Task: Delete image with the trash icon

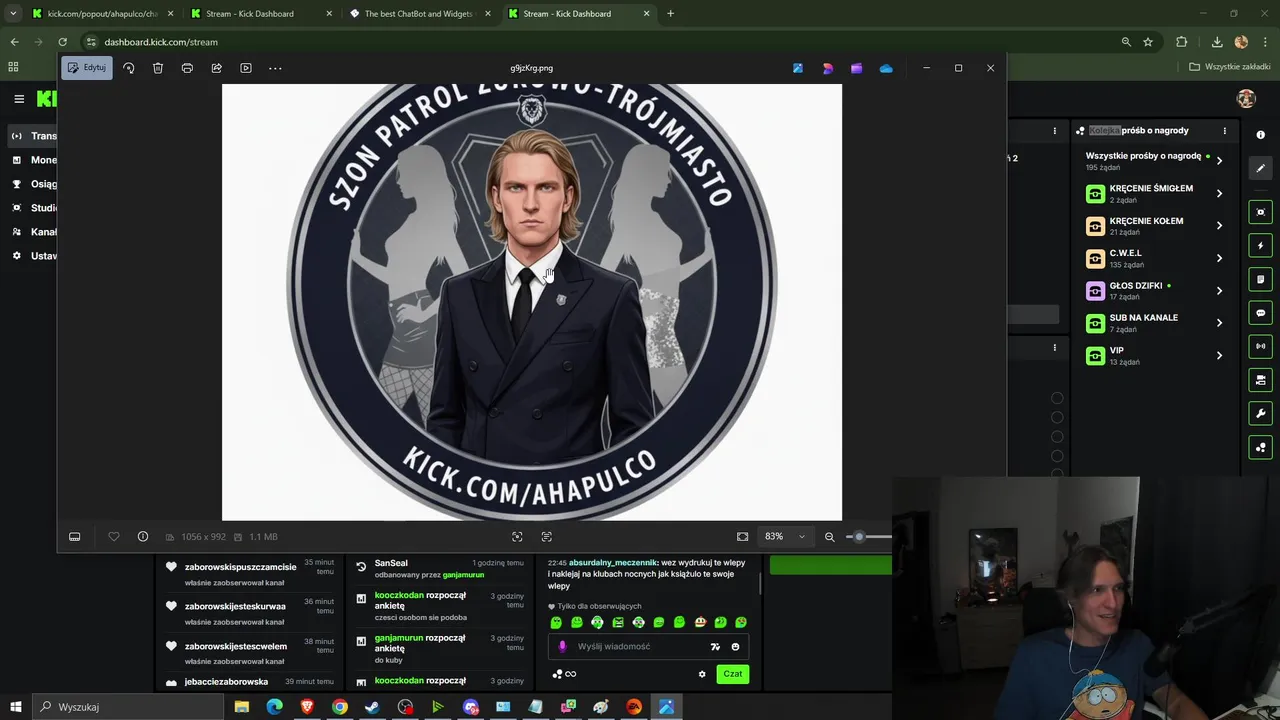Action: 158,68
